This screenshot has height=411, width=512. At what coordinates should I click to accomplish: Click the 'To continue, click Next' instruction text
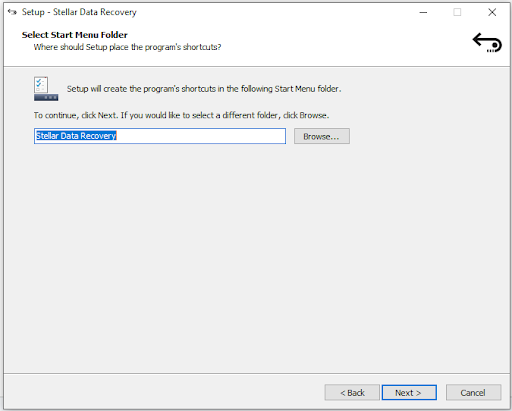[x=181, y=115]
